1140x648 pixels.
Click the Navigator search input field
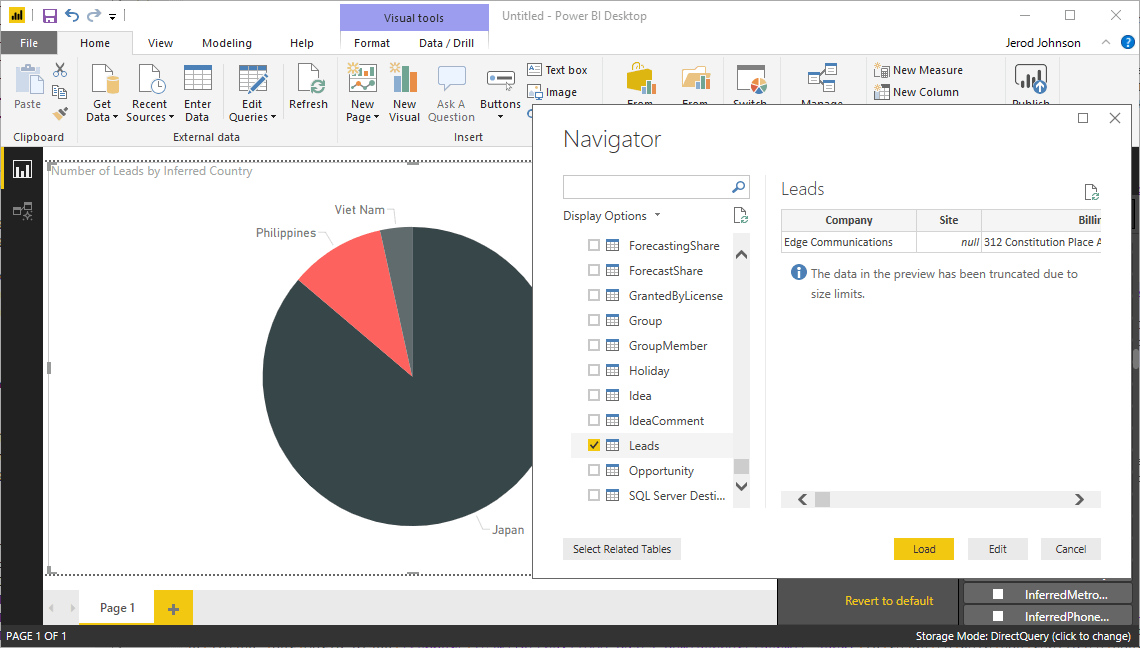(x=647, y=187)
